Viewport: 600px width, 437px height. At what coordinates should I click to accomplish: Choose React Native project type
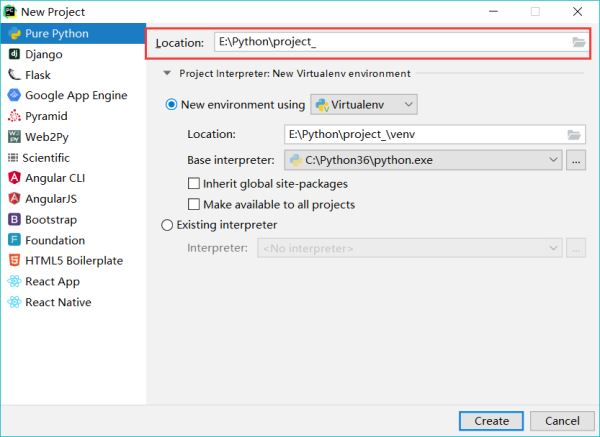[x=58, y=302]
